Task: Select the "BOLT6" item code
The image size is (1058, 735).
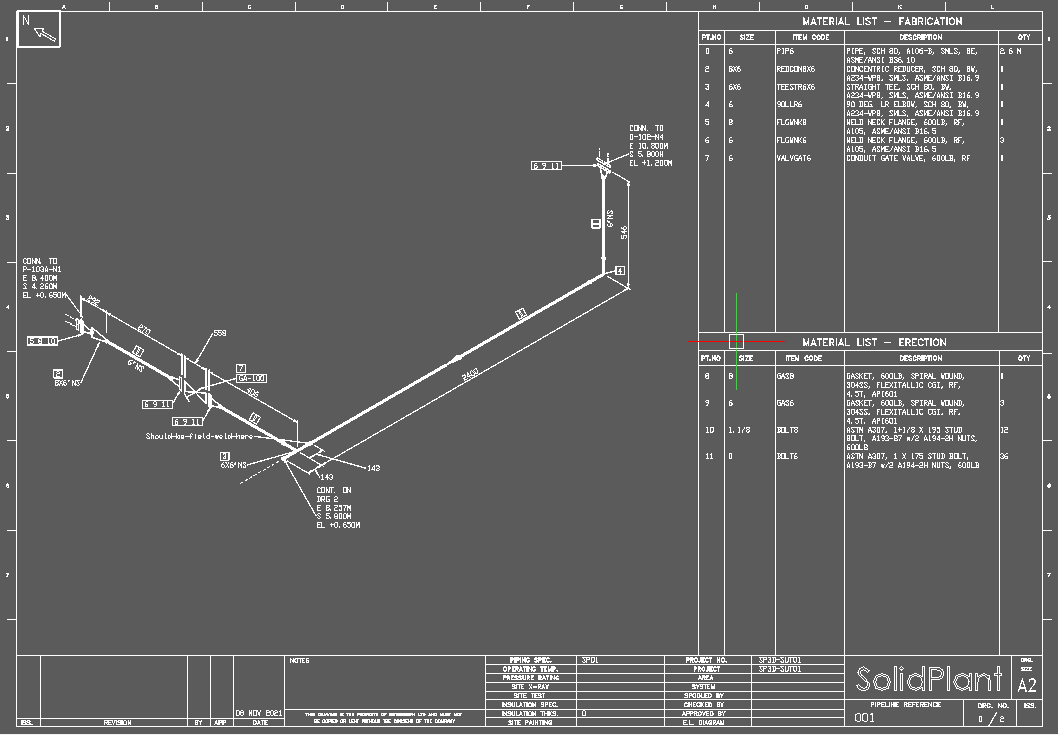Action: tap(787, 457)
